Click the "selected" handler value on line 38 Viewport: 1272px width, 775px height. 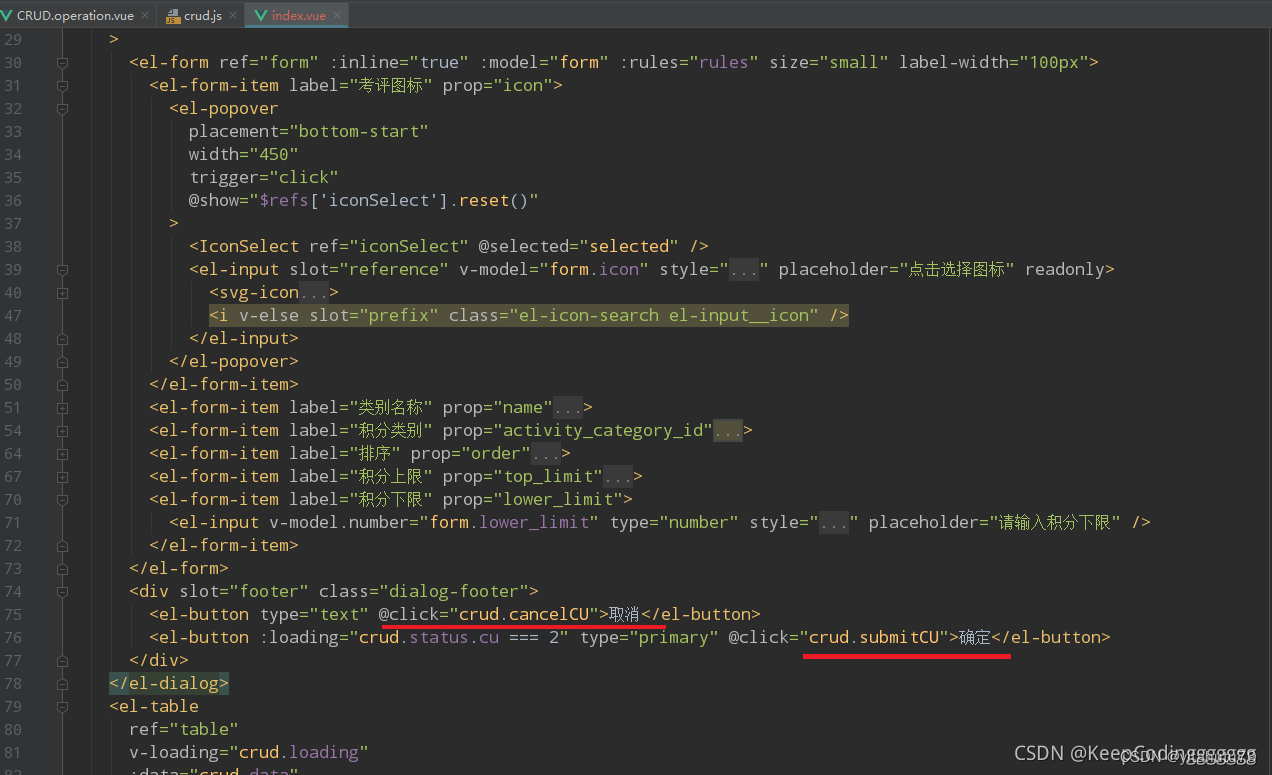click(629, 246)
